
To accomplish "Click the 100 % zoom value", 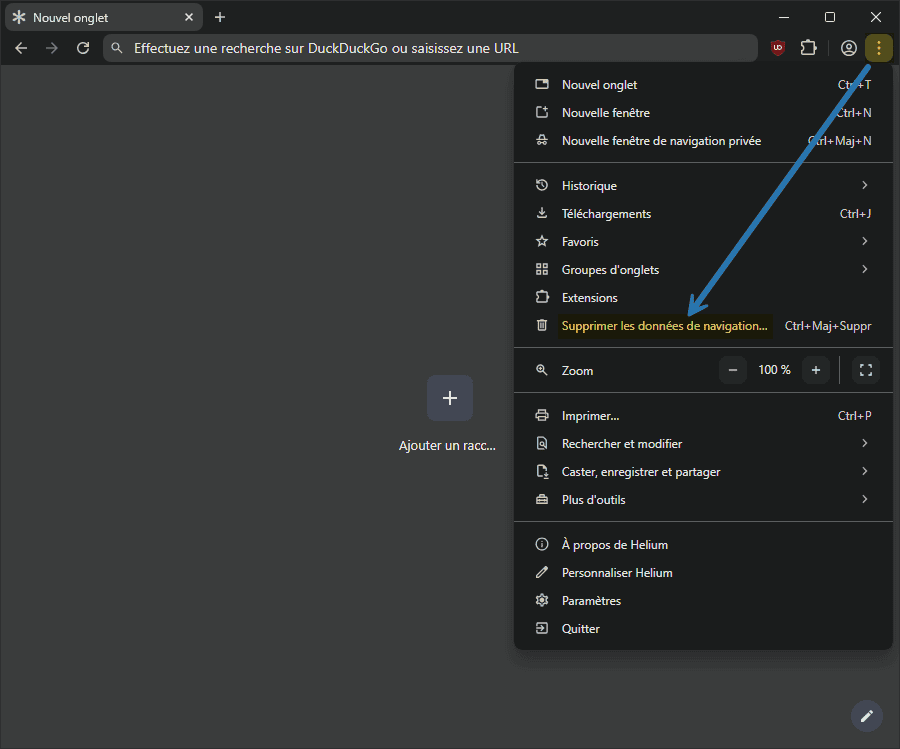I will pyautogui.click(x=774, y=370).
